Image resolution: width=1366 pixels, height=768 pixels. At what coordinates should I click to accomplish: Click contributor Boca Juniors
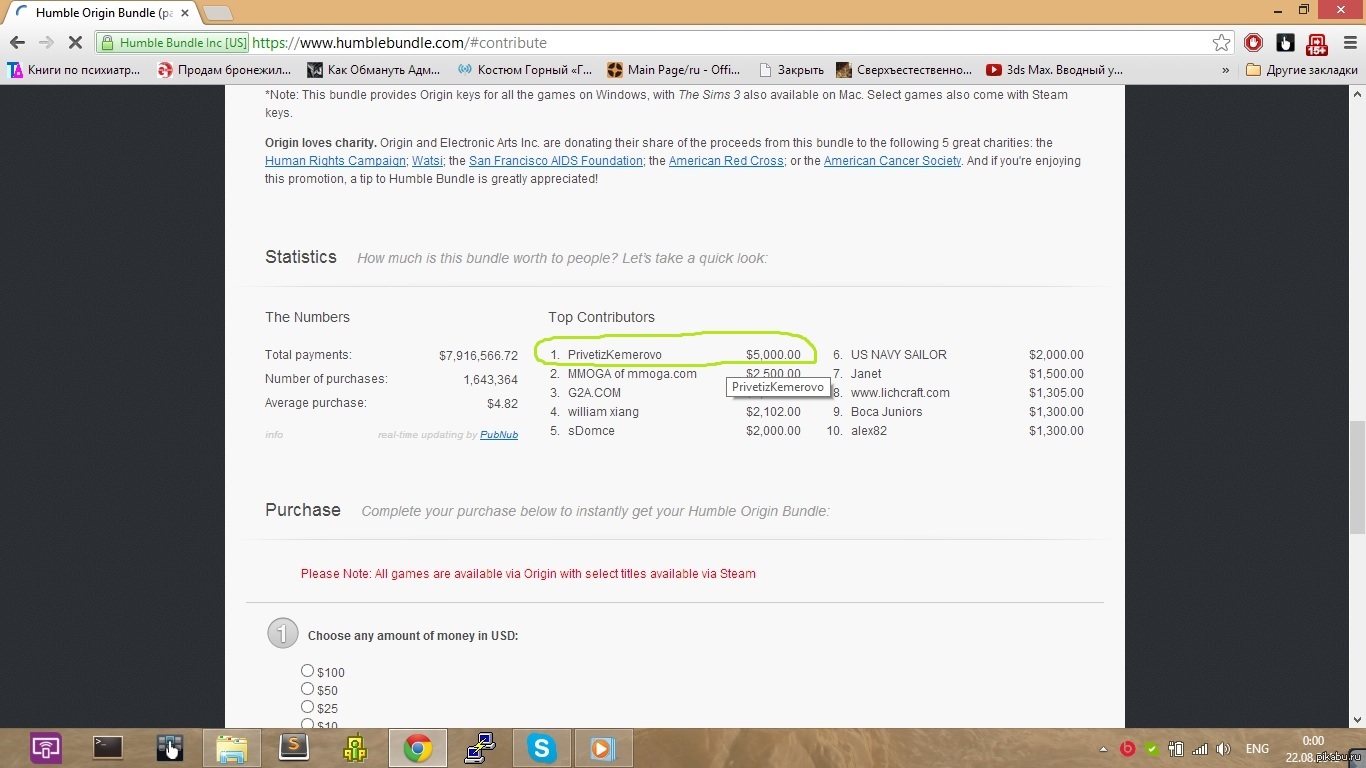point(886,412)
